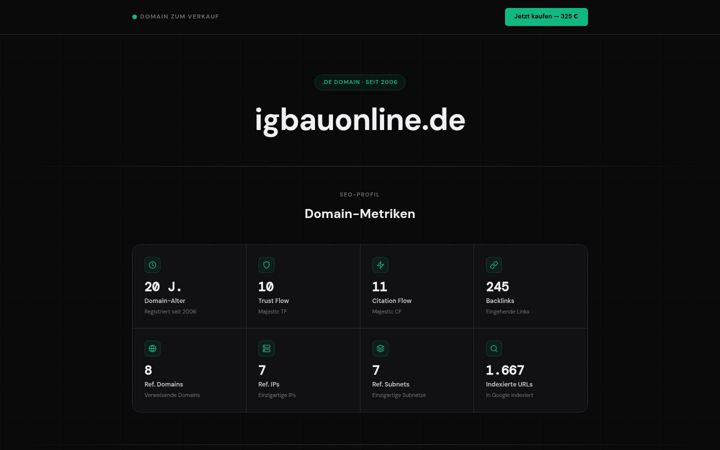Click the 1.667 indexed URLs value
The image size is (720, 450).
505,370
